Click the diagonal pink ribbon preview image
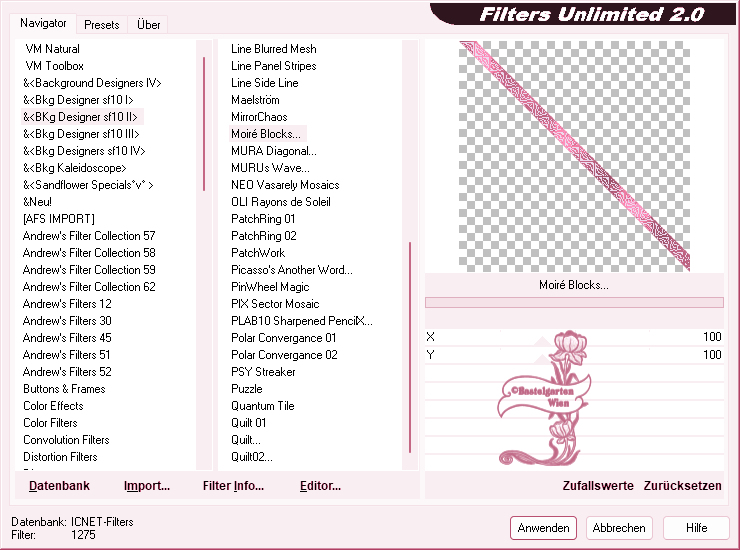740x550 pixels. [x=574, y=155]
